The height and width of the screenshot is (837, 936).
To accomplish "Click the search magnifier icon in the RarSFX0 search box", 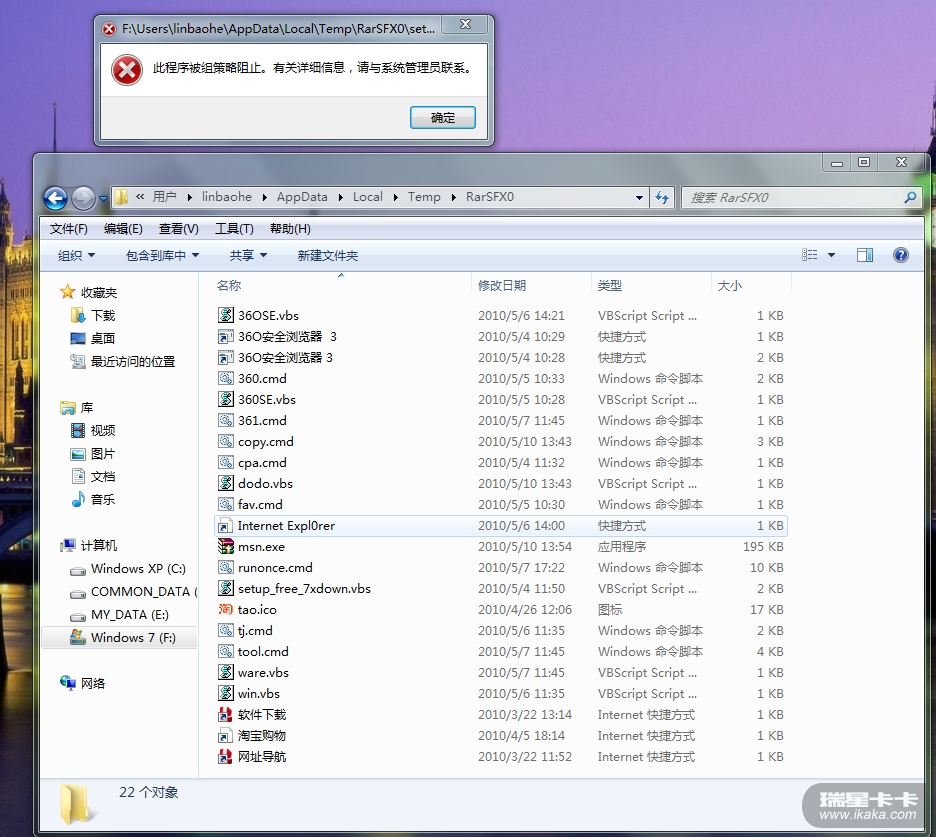I will point(910,198).
